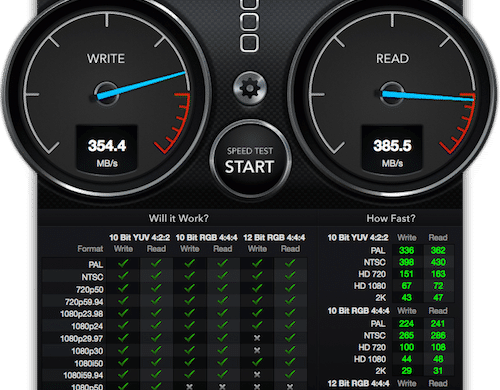Select the 354.4 MB/s write speed readout
The image size is (500, 390).
[107, 146]
